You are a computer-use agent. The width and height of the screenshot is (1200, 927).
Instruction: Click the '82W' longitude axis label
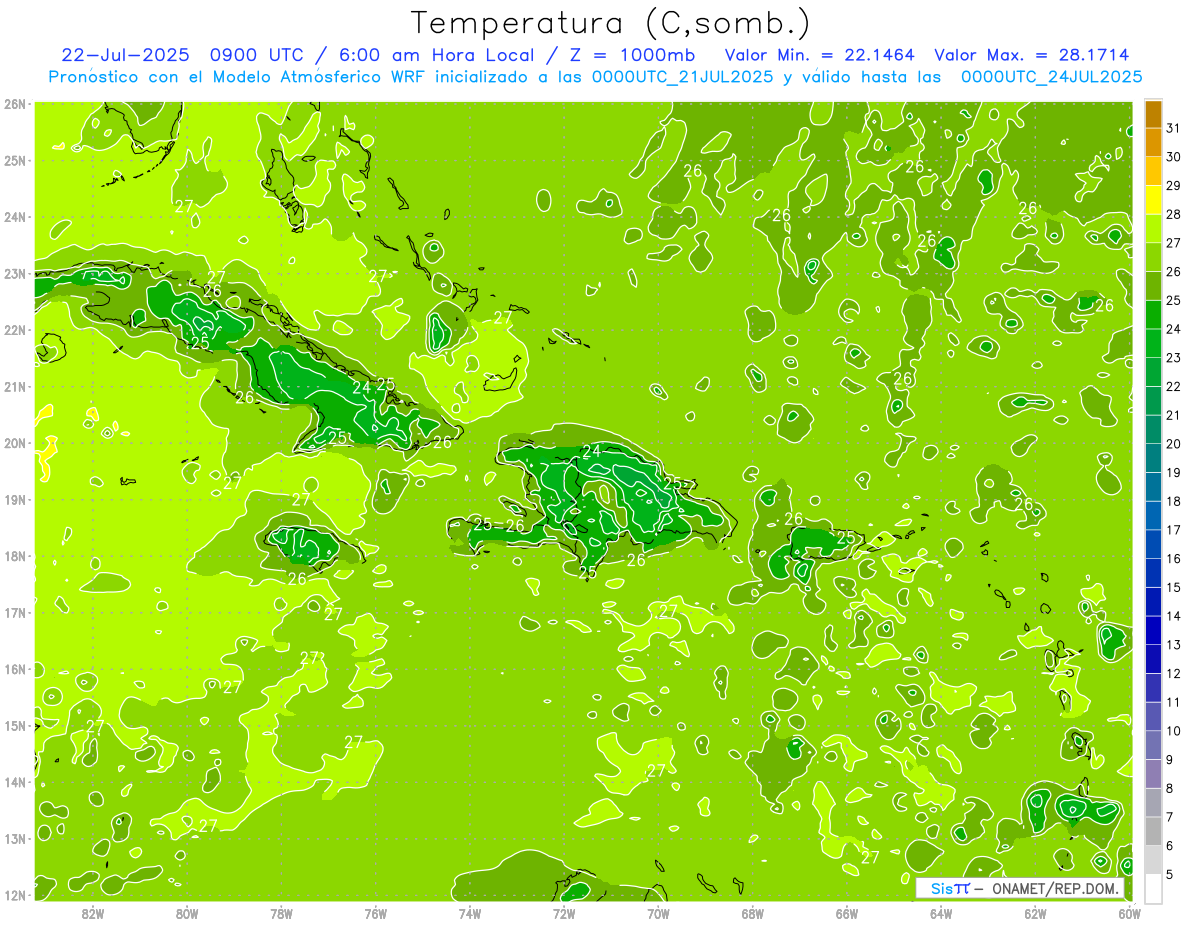pyautogui.click(x=93, y=913)
